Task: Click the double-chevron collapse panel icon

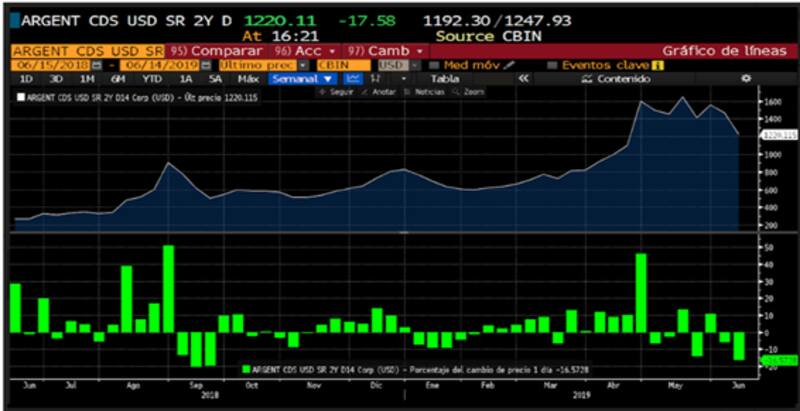Action: tap(522, 78)
